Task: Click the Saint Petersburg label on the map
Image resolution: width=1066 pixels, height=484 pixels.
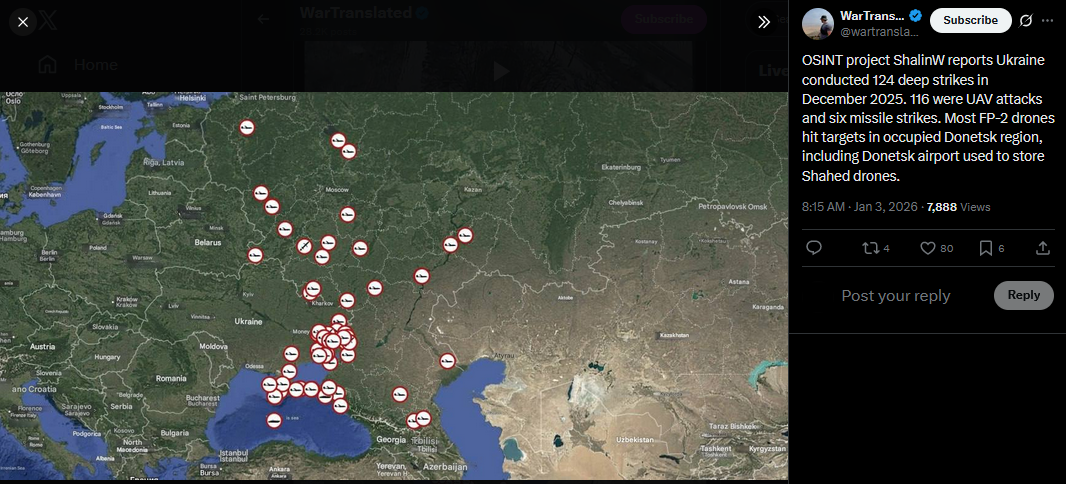Action: [x=268, y=97]
